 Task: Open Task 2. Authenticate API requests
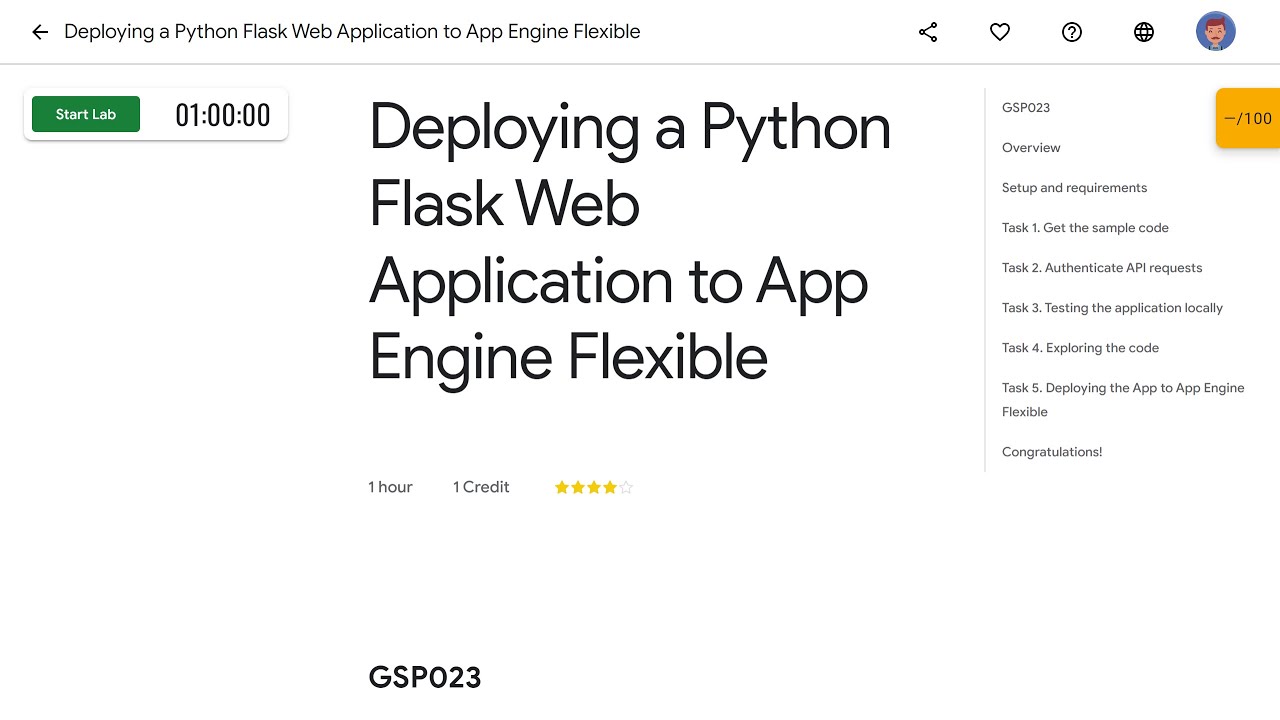click(x=1102, y=268)
